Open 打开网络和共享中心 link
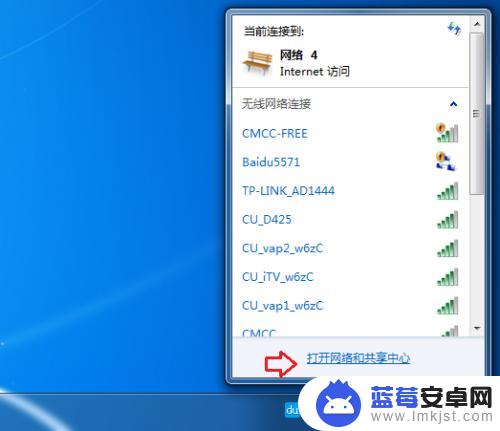500x431 pixels. (x=358, y=358)
